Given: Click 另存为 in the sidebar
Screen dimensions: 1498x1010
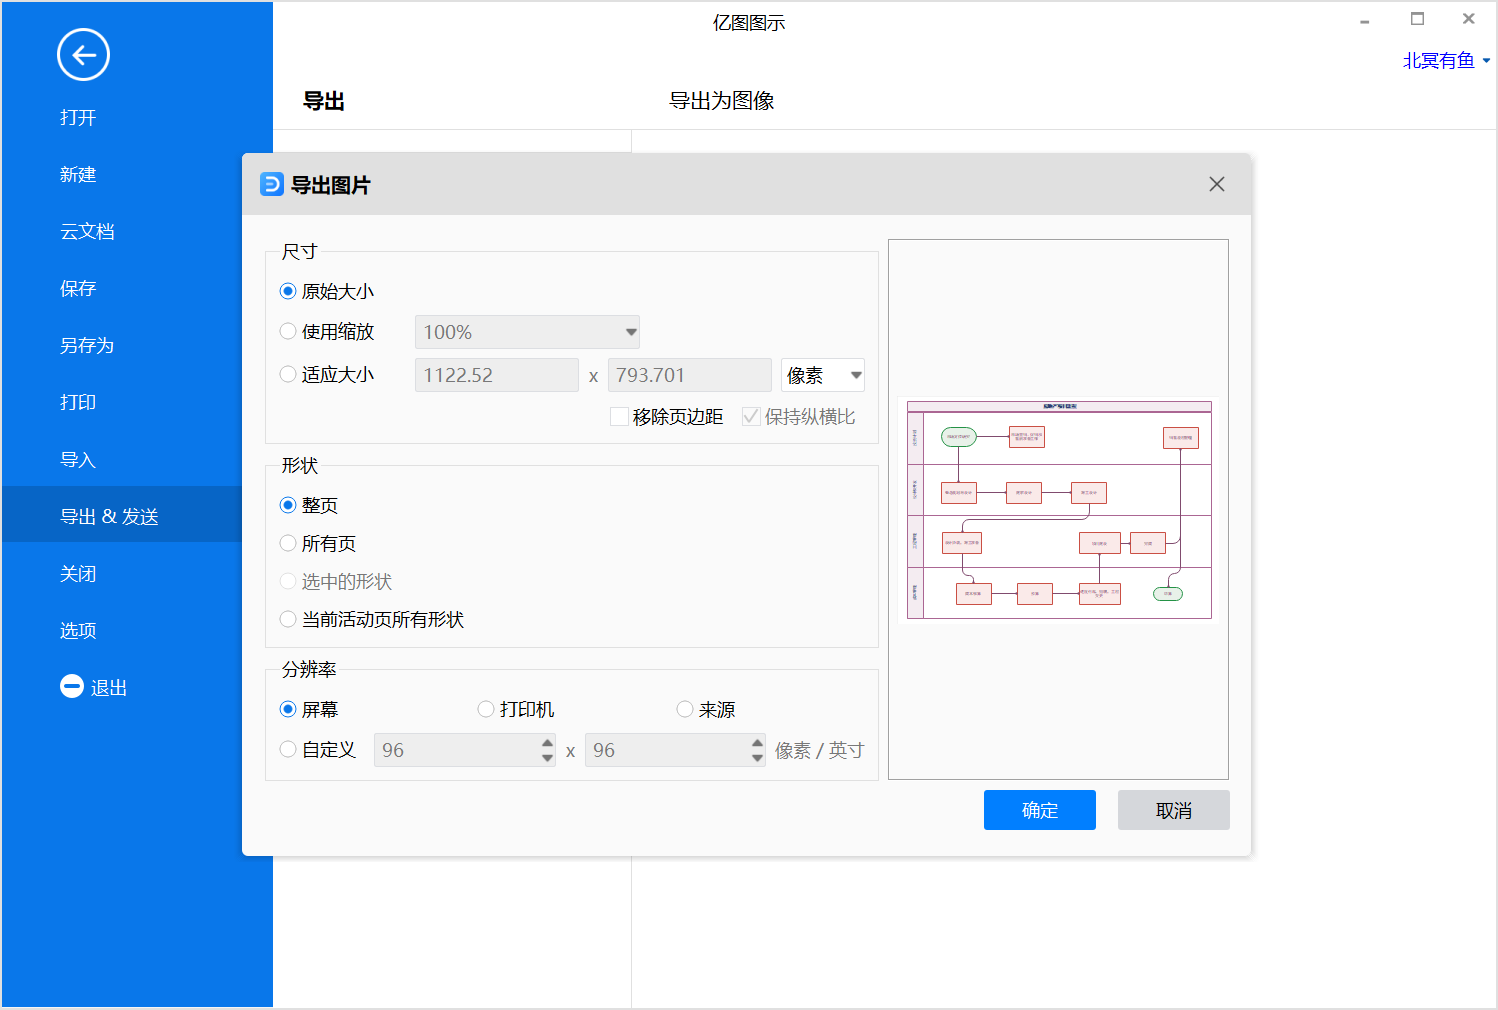Looking at the screenshot, I should (88, 346).
